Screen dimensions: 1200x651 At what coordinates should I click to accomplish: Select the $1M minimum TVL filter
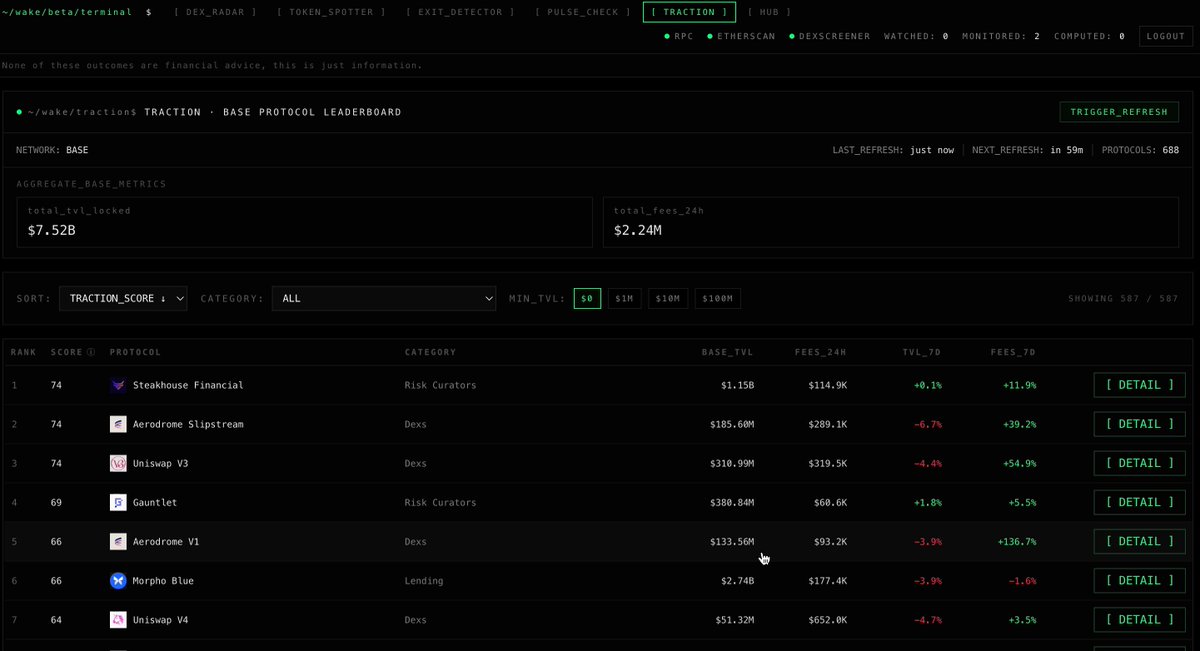pos(625,298)
